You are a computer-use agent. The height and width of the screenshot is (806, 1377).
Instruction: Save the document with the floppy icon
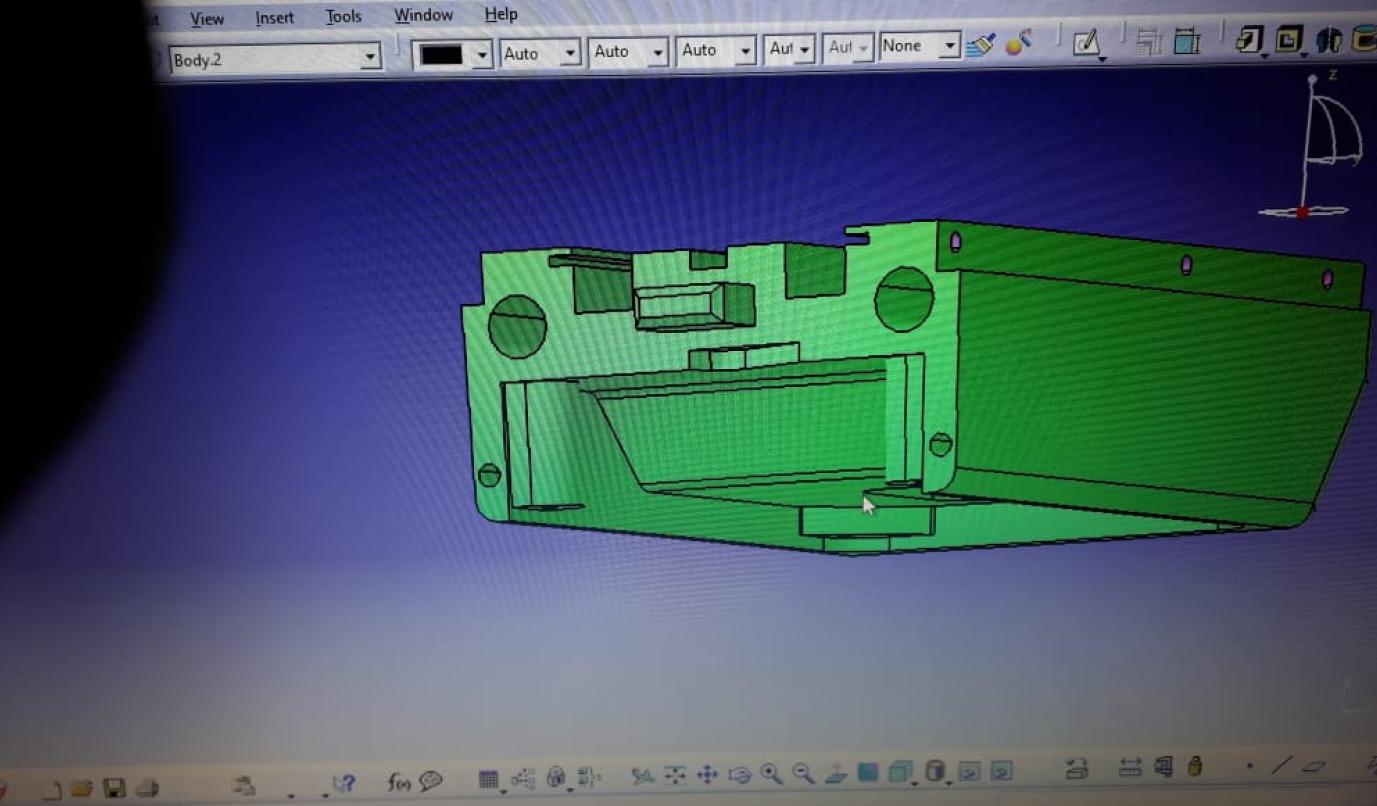(x=115, y=788)
